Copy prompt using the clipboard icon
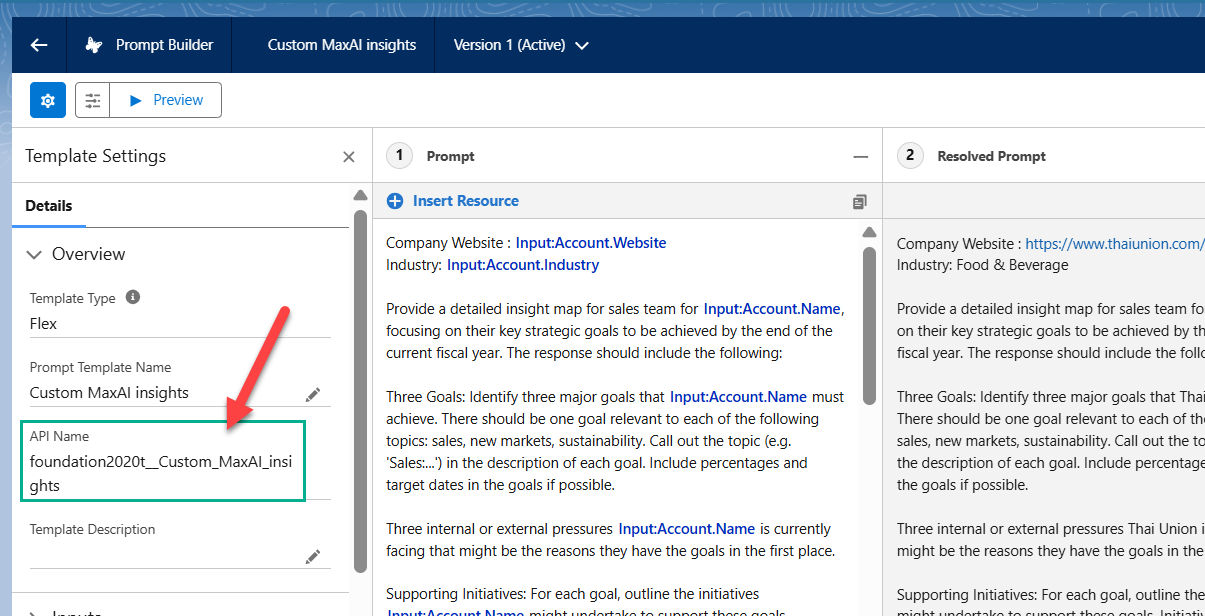The height and width of the screenshot is (616, 1205). 859,202
